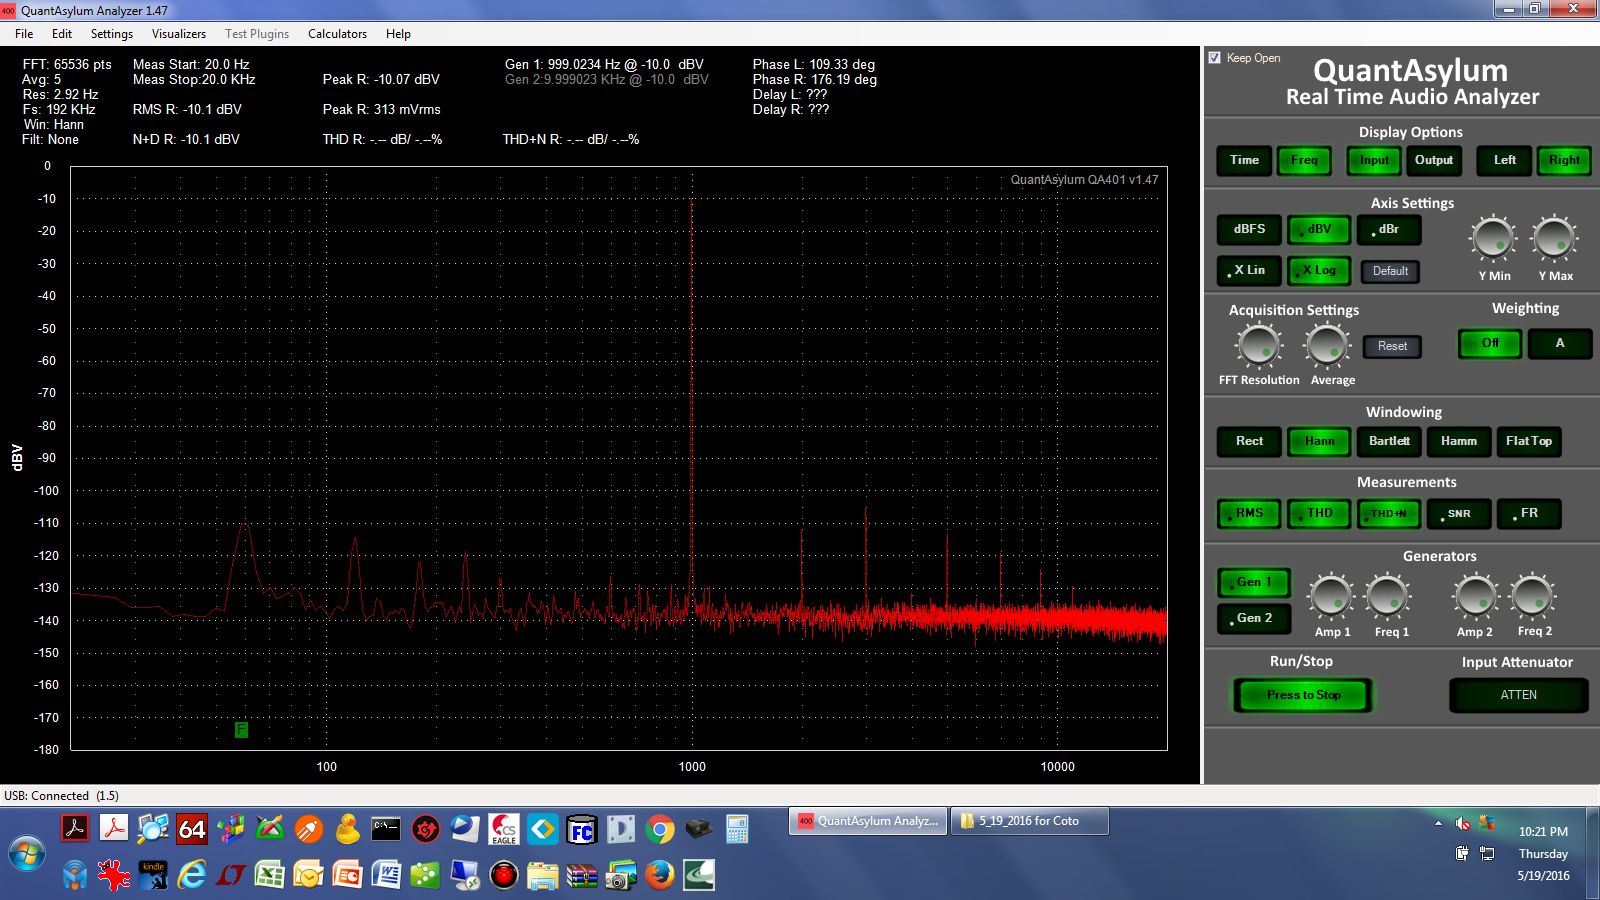
Task: Toggle the X Log axis button
Action: [1319, 270]
